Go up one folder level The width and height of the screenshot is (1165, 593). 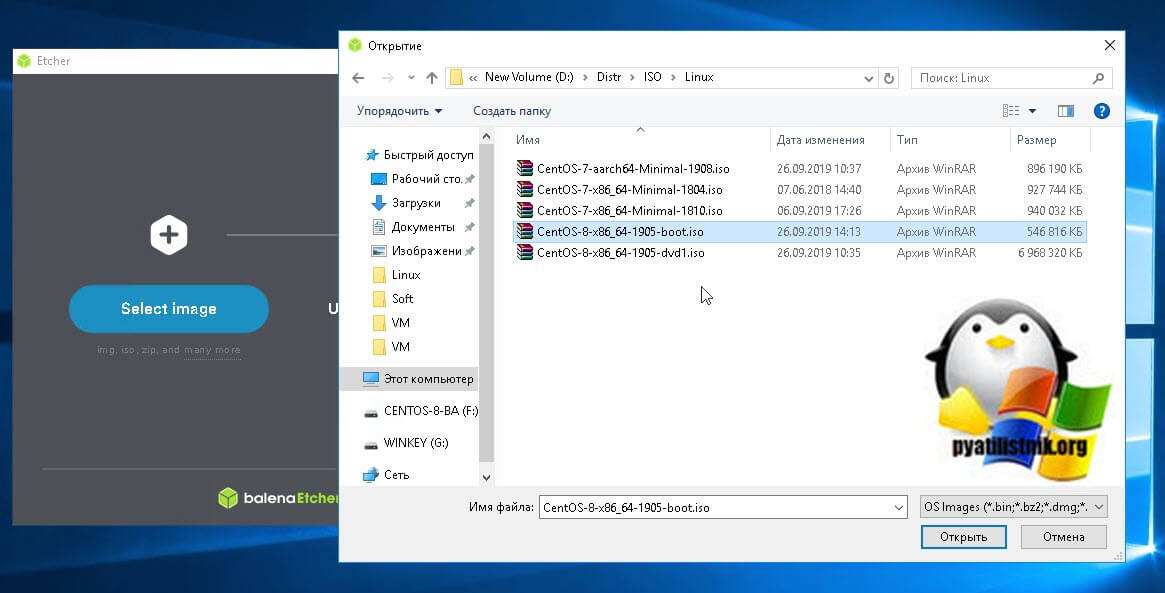coord(432,78)
